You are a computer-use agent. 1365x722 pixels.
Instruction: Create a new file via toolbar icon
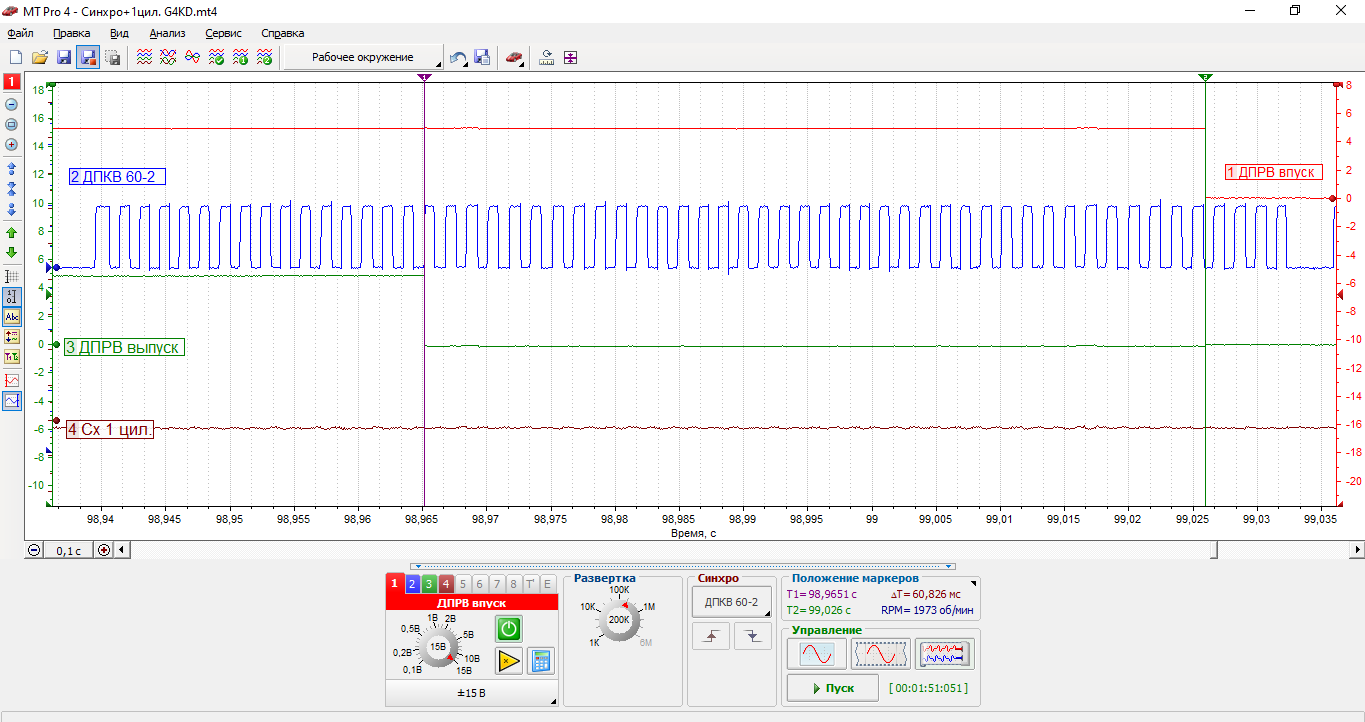click(15, 58)
